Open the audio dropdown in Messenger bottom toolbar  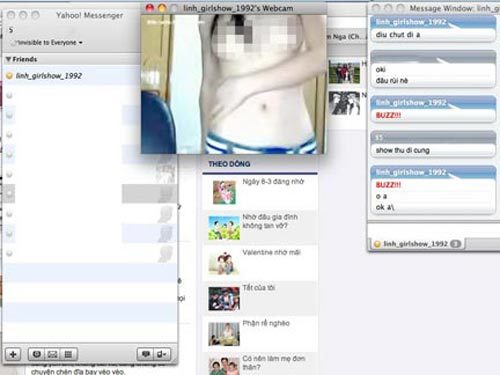point(163,354)
